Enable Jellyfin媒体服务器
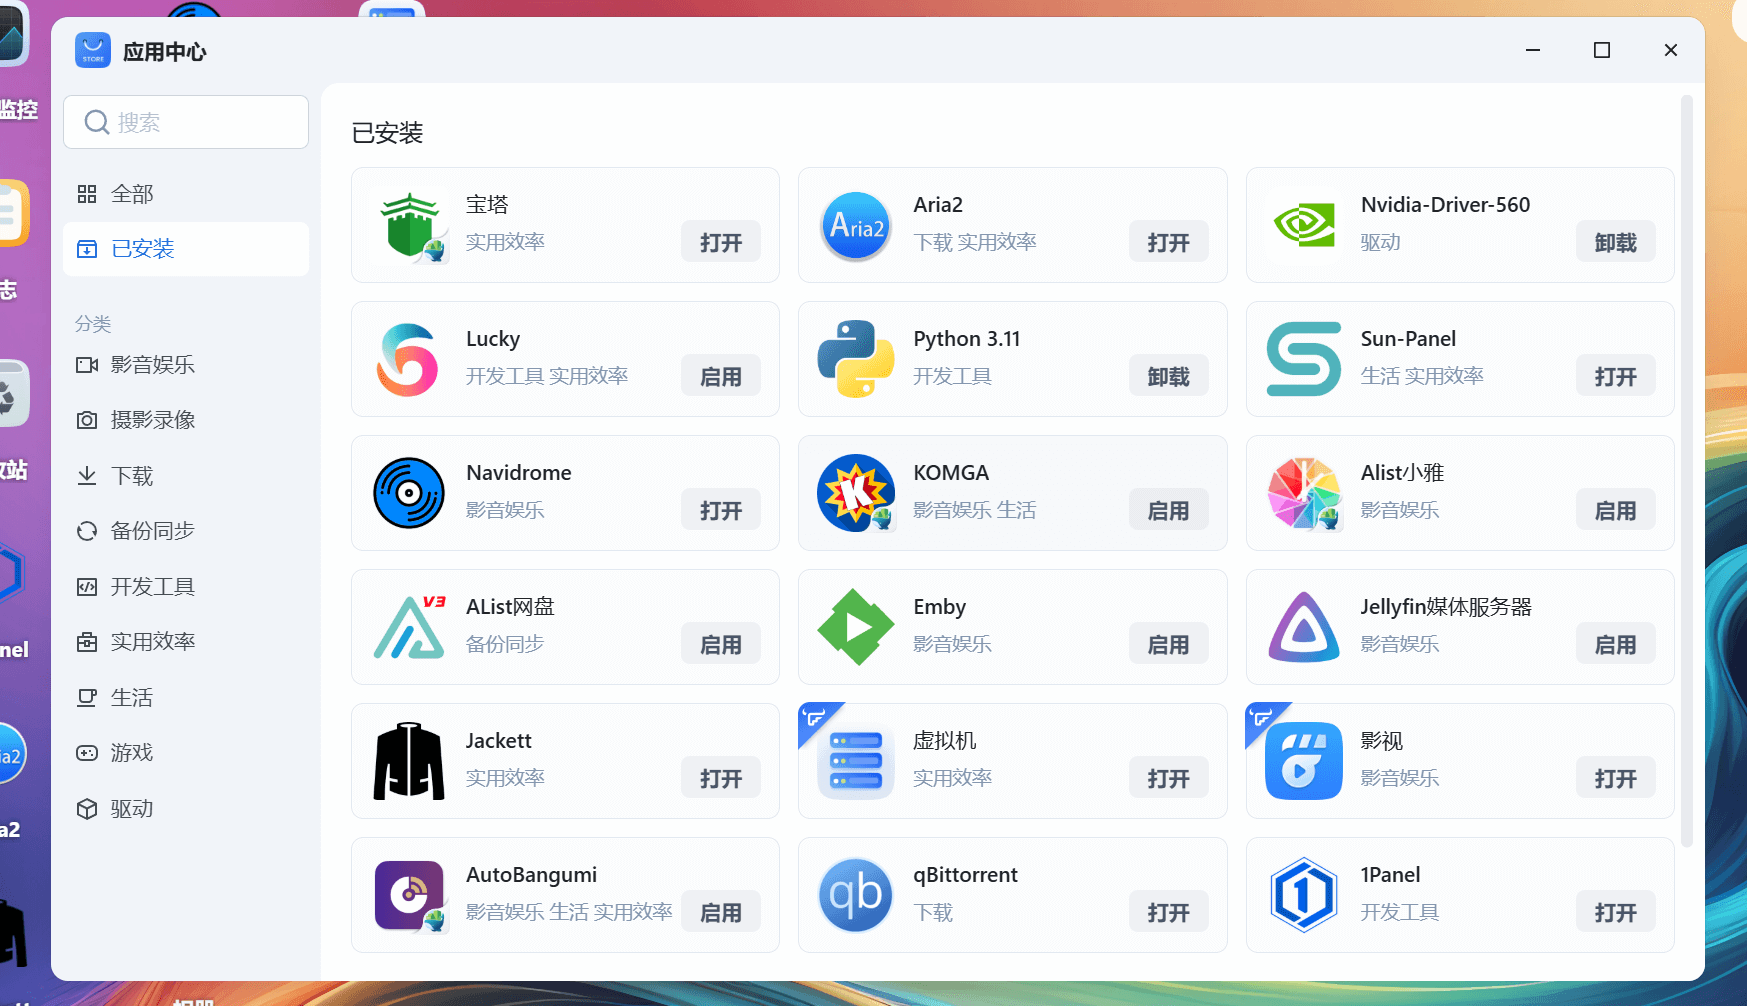The image size is (1747, 1006). tap(1615, 644)
